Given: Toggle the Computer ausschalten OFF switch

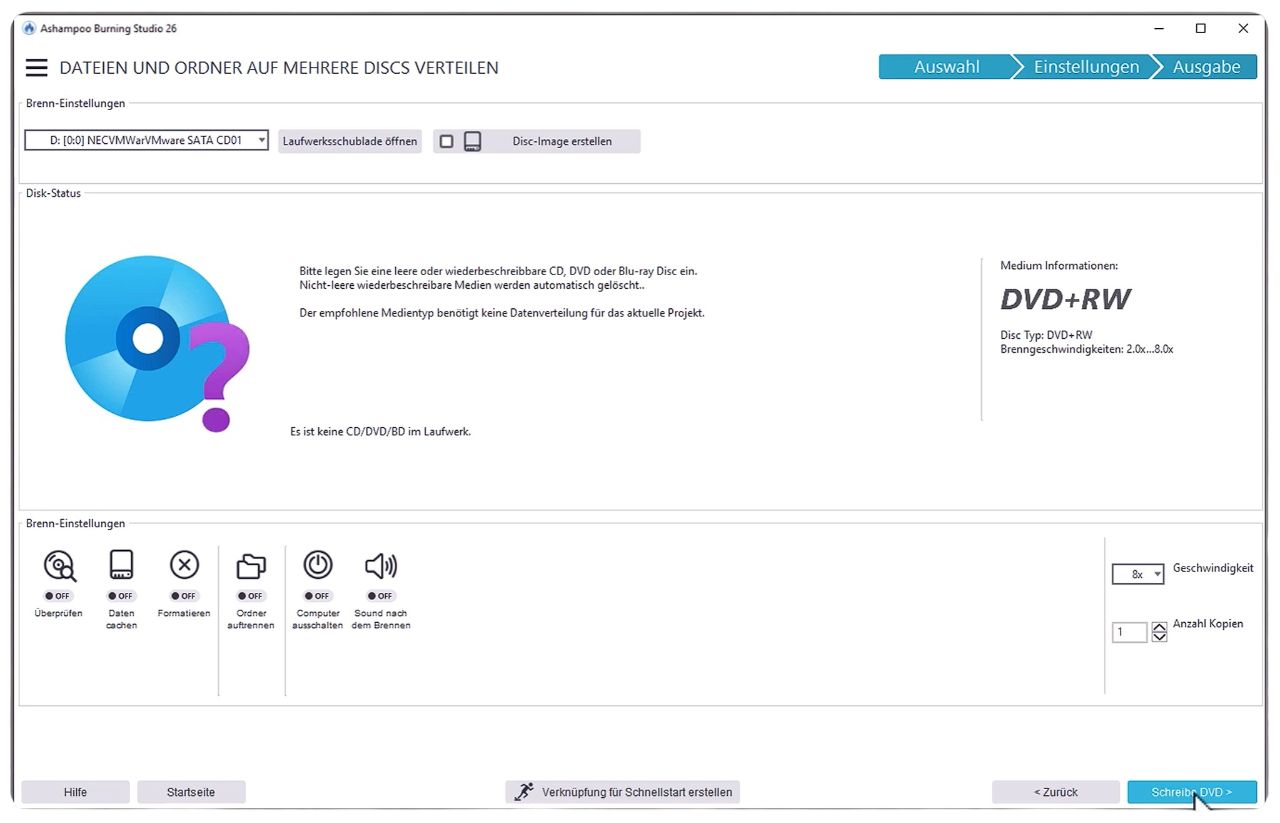Looking at the screenshot, I should (318, 596).
